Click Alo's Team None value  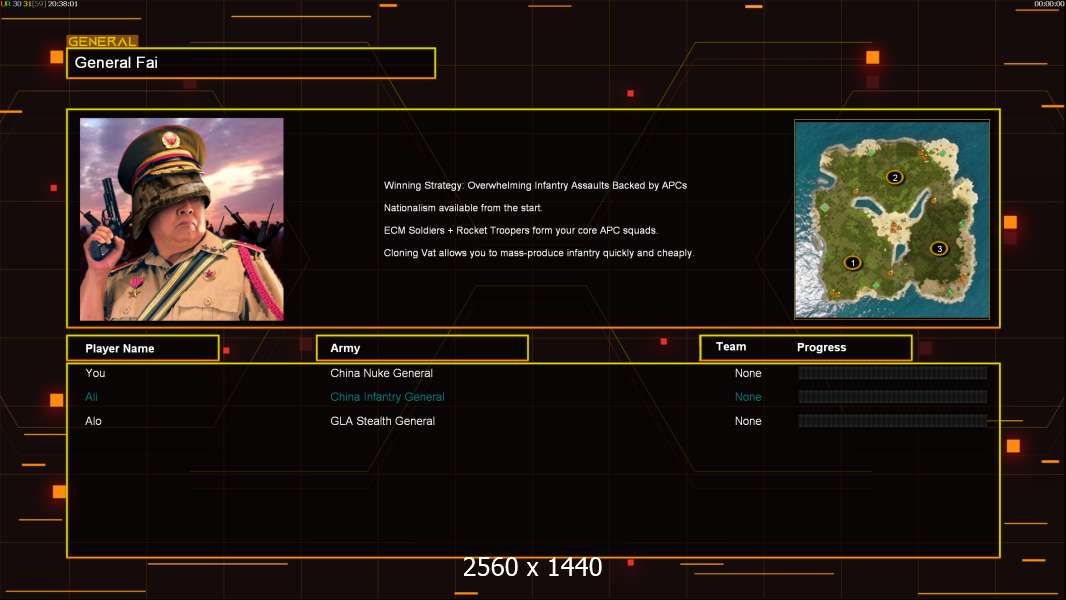click(x=748, y=421)
